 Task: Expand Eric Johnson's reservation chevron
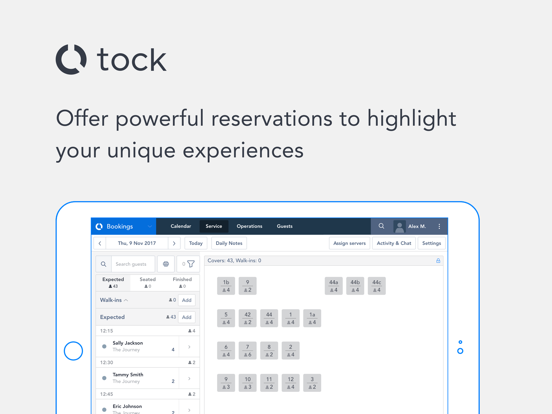189,410
